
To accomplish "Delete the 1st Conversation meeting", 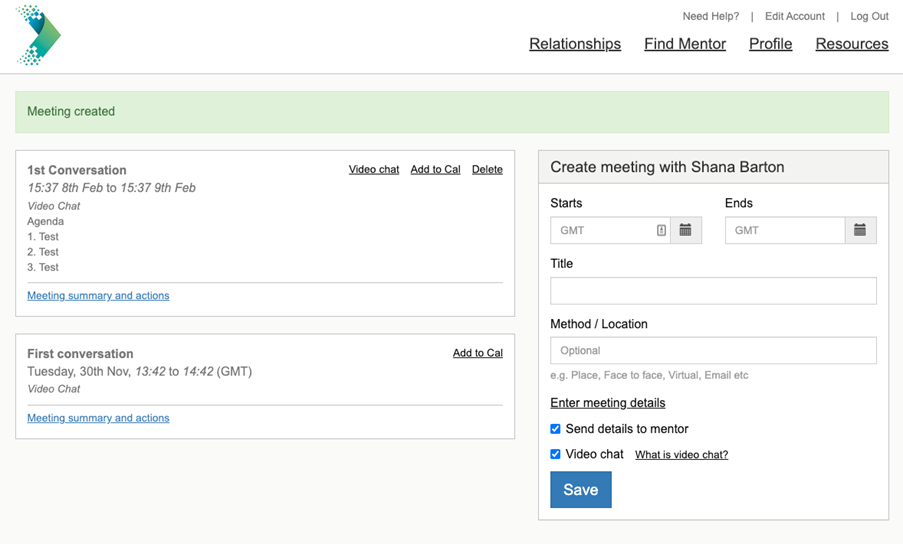I will pos(487,169).
